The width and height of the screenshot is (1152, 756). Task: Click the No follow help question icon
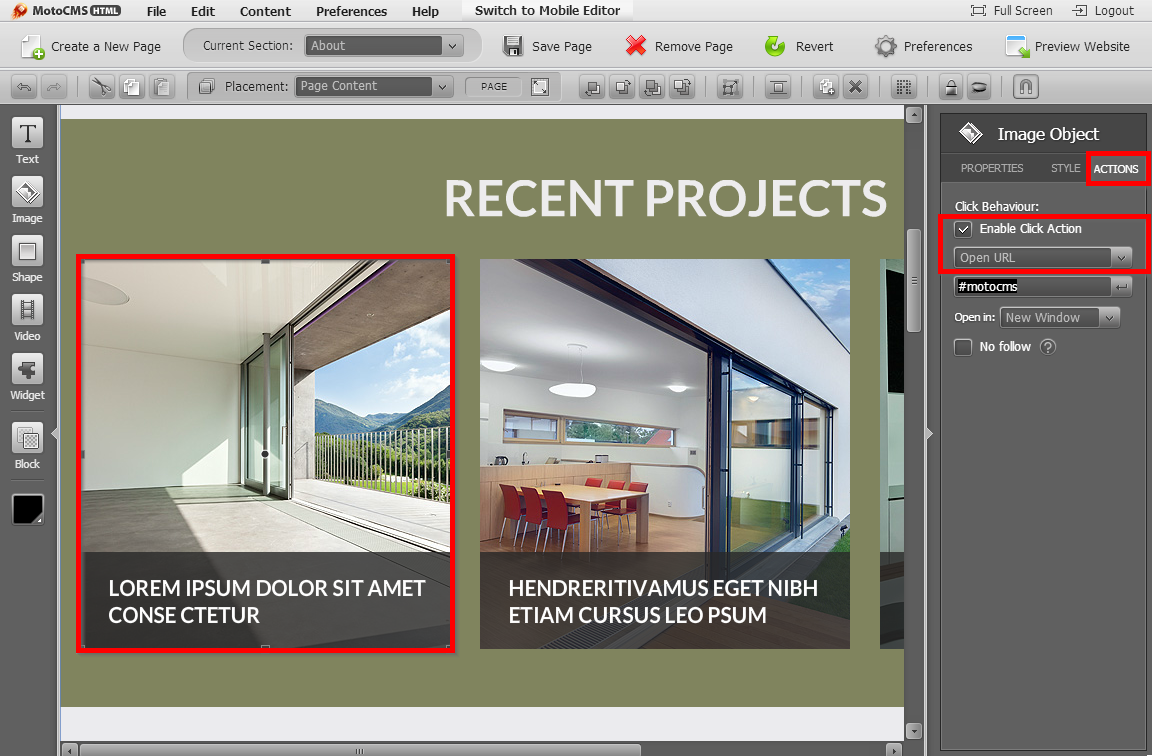[1048, 347]
